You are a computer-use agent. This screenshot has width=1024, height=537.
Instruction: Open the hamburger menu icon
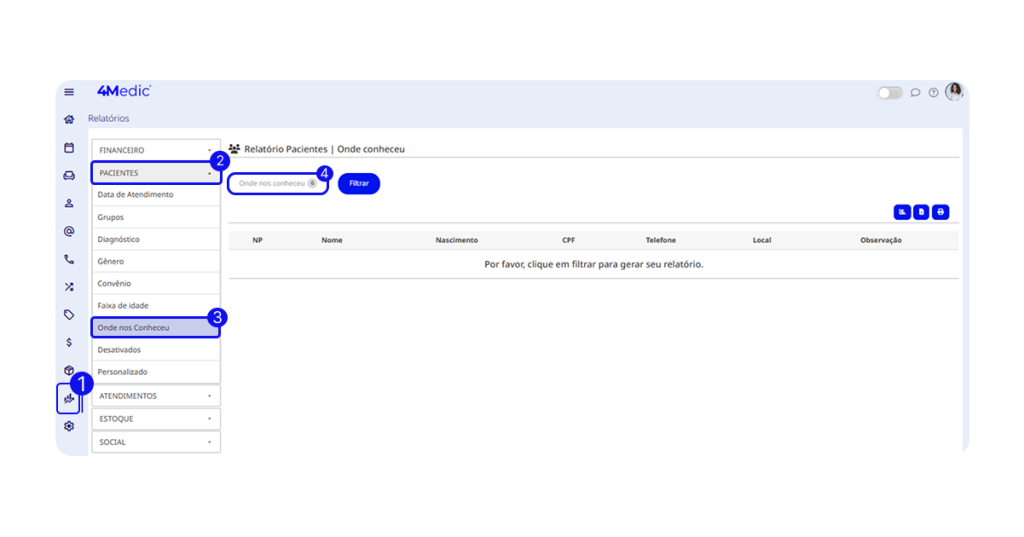tap(69, 92)
